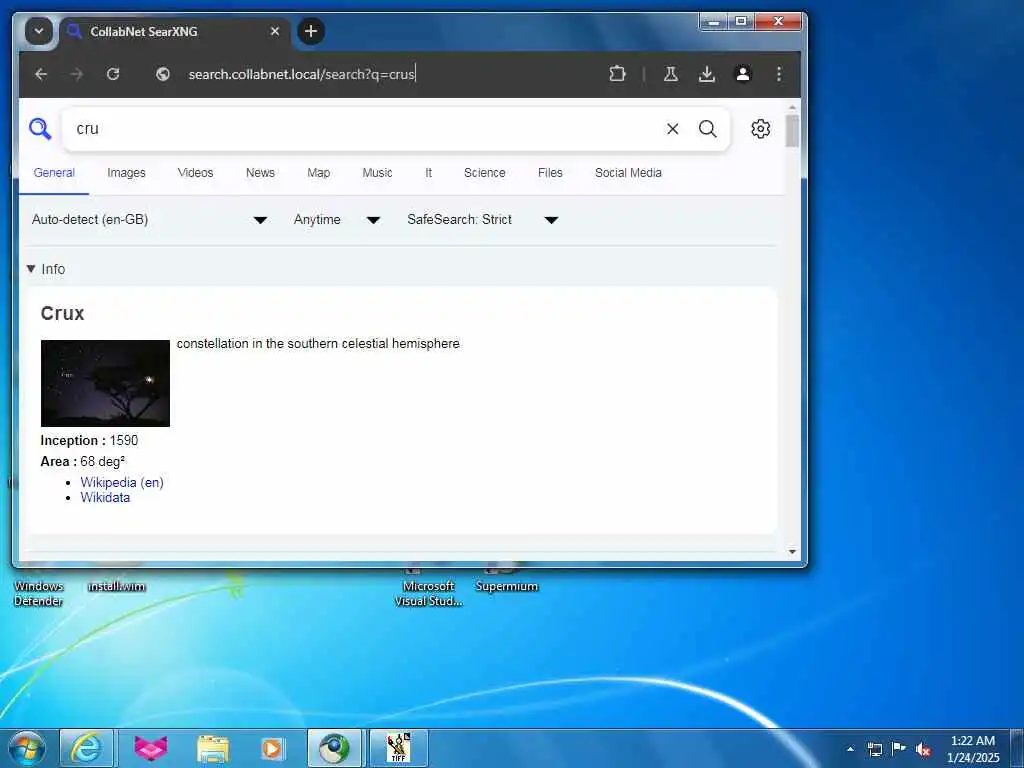Click the scrollbar down arrow

pos(792,552)
